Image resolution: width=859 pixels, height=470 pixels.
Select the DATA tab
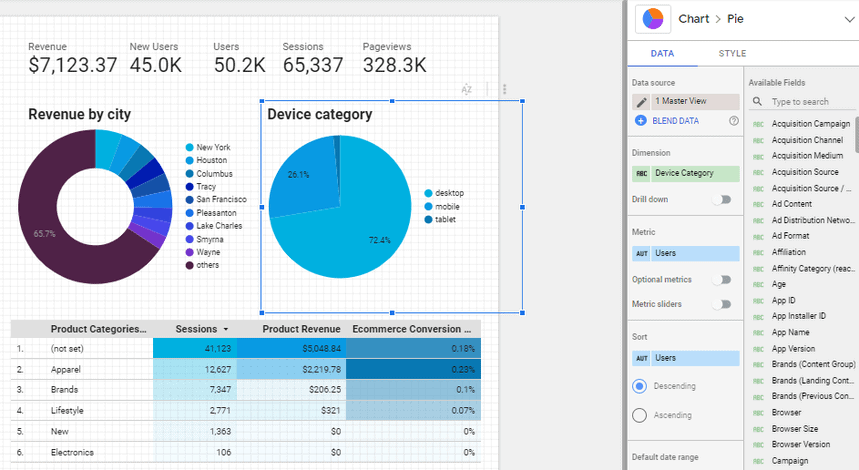(x=662, y=54)
